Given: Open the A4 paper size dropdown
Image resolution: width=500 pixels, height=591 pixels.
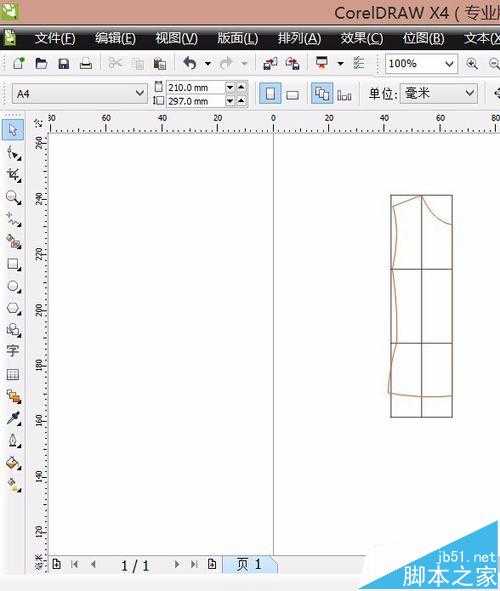Looking at the screenshot, I should tap(80, 93).
